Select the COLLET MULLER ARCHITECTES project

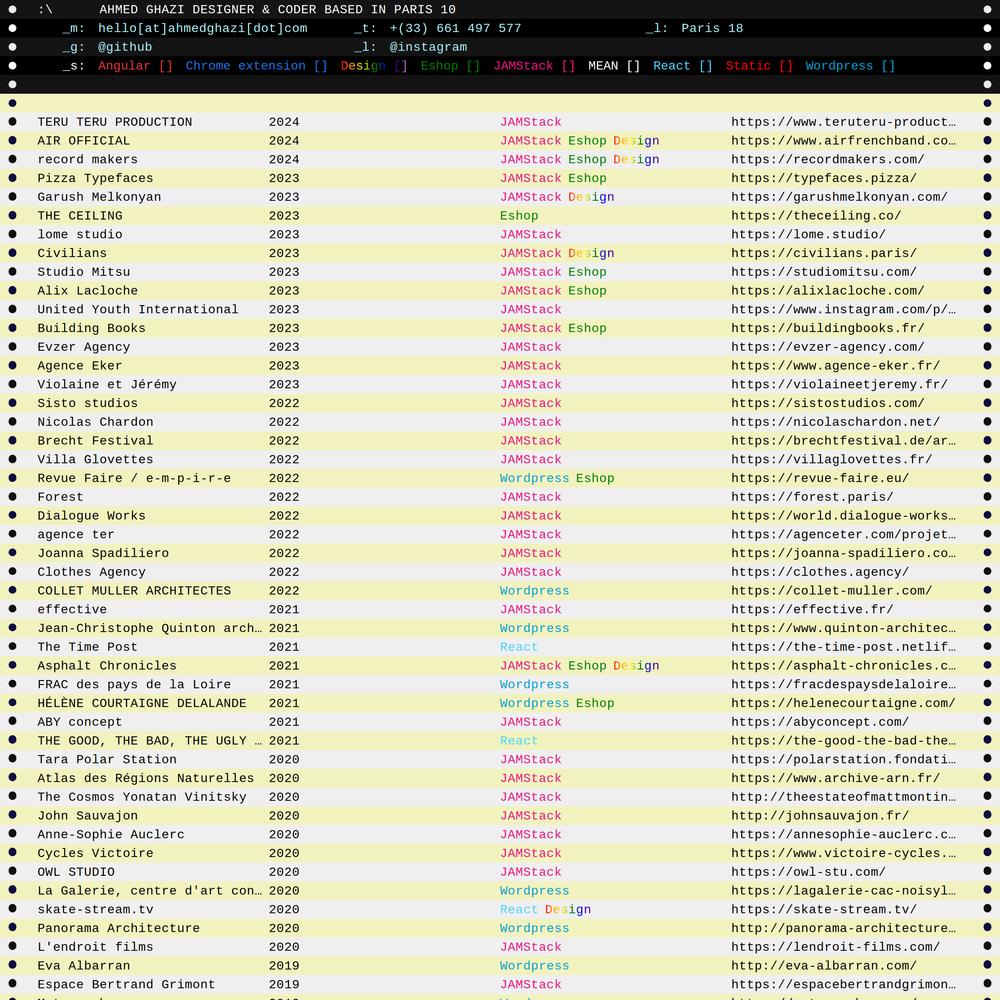[x=134, y=591]
